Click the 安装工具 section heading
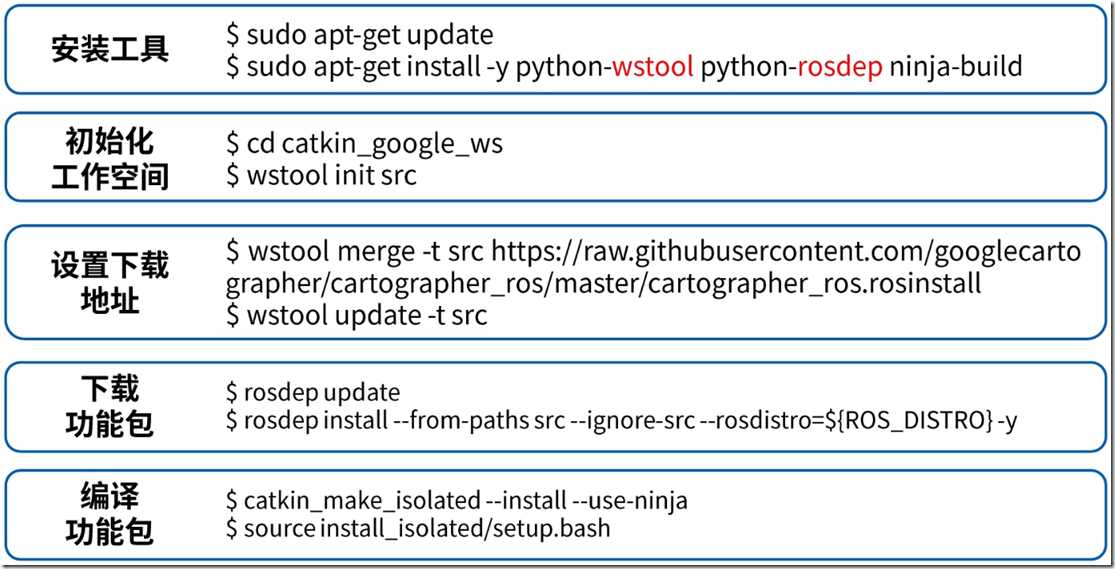 [110, 49]
